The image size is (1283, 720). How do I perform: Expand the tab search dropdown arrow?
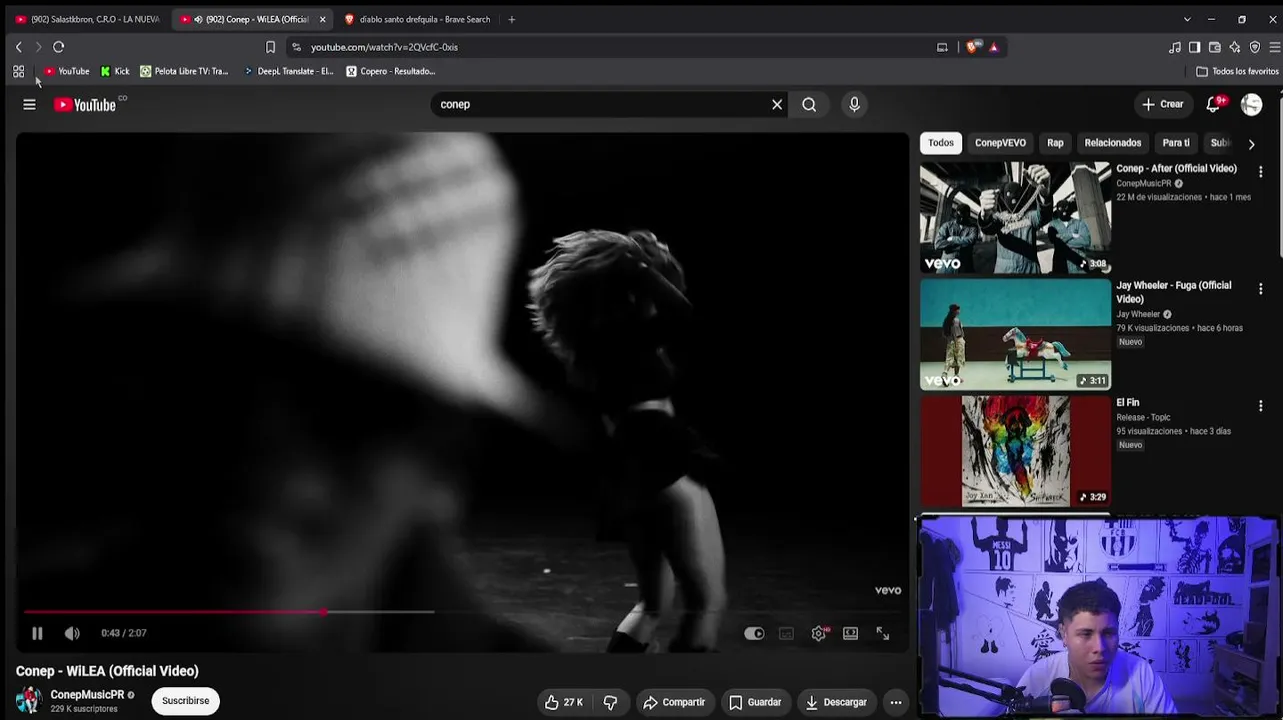(x=1187, y=19)
